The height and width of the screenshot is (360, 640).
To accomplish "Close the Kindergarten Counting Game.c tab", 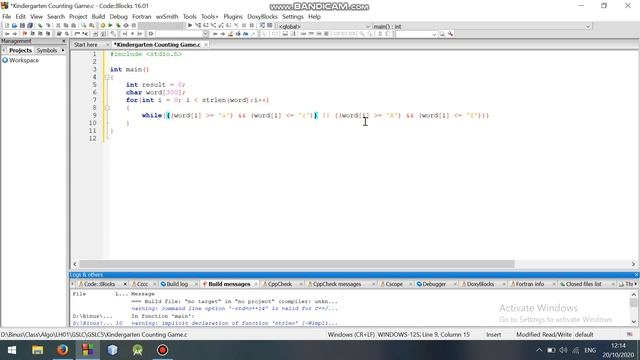I will pyautogui.click(x=206, y=44).
